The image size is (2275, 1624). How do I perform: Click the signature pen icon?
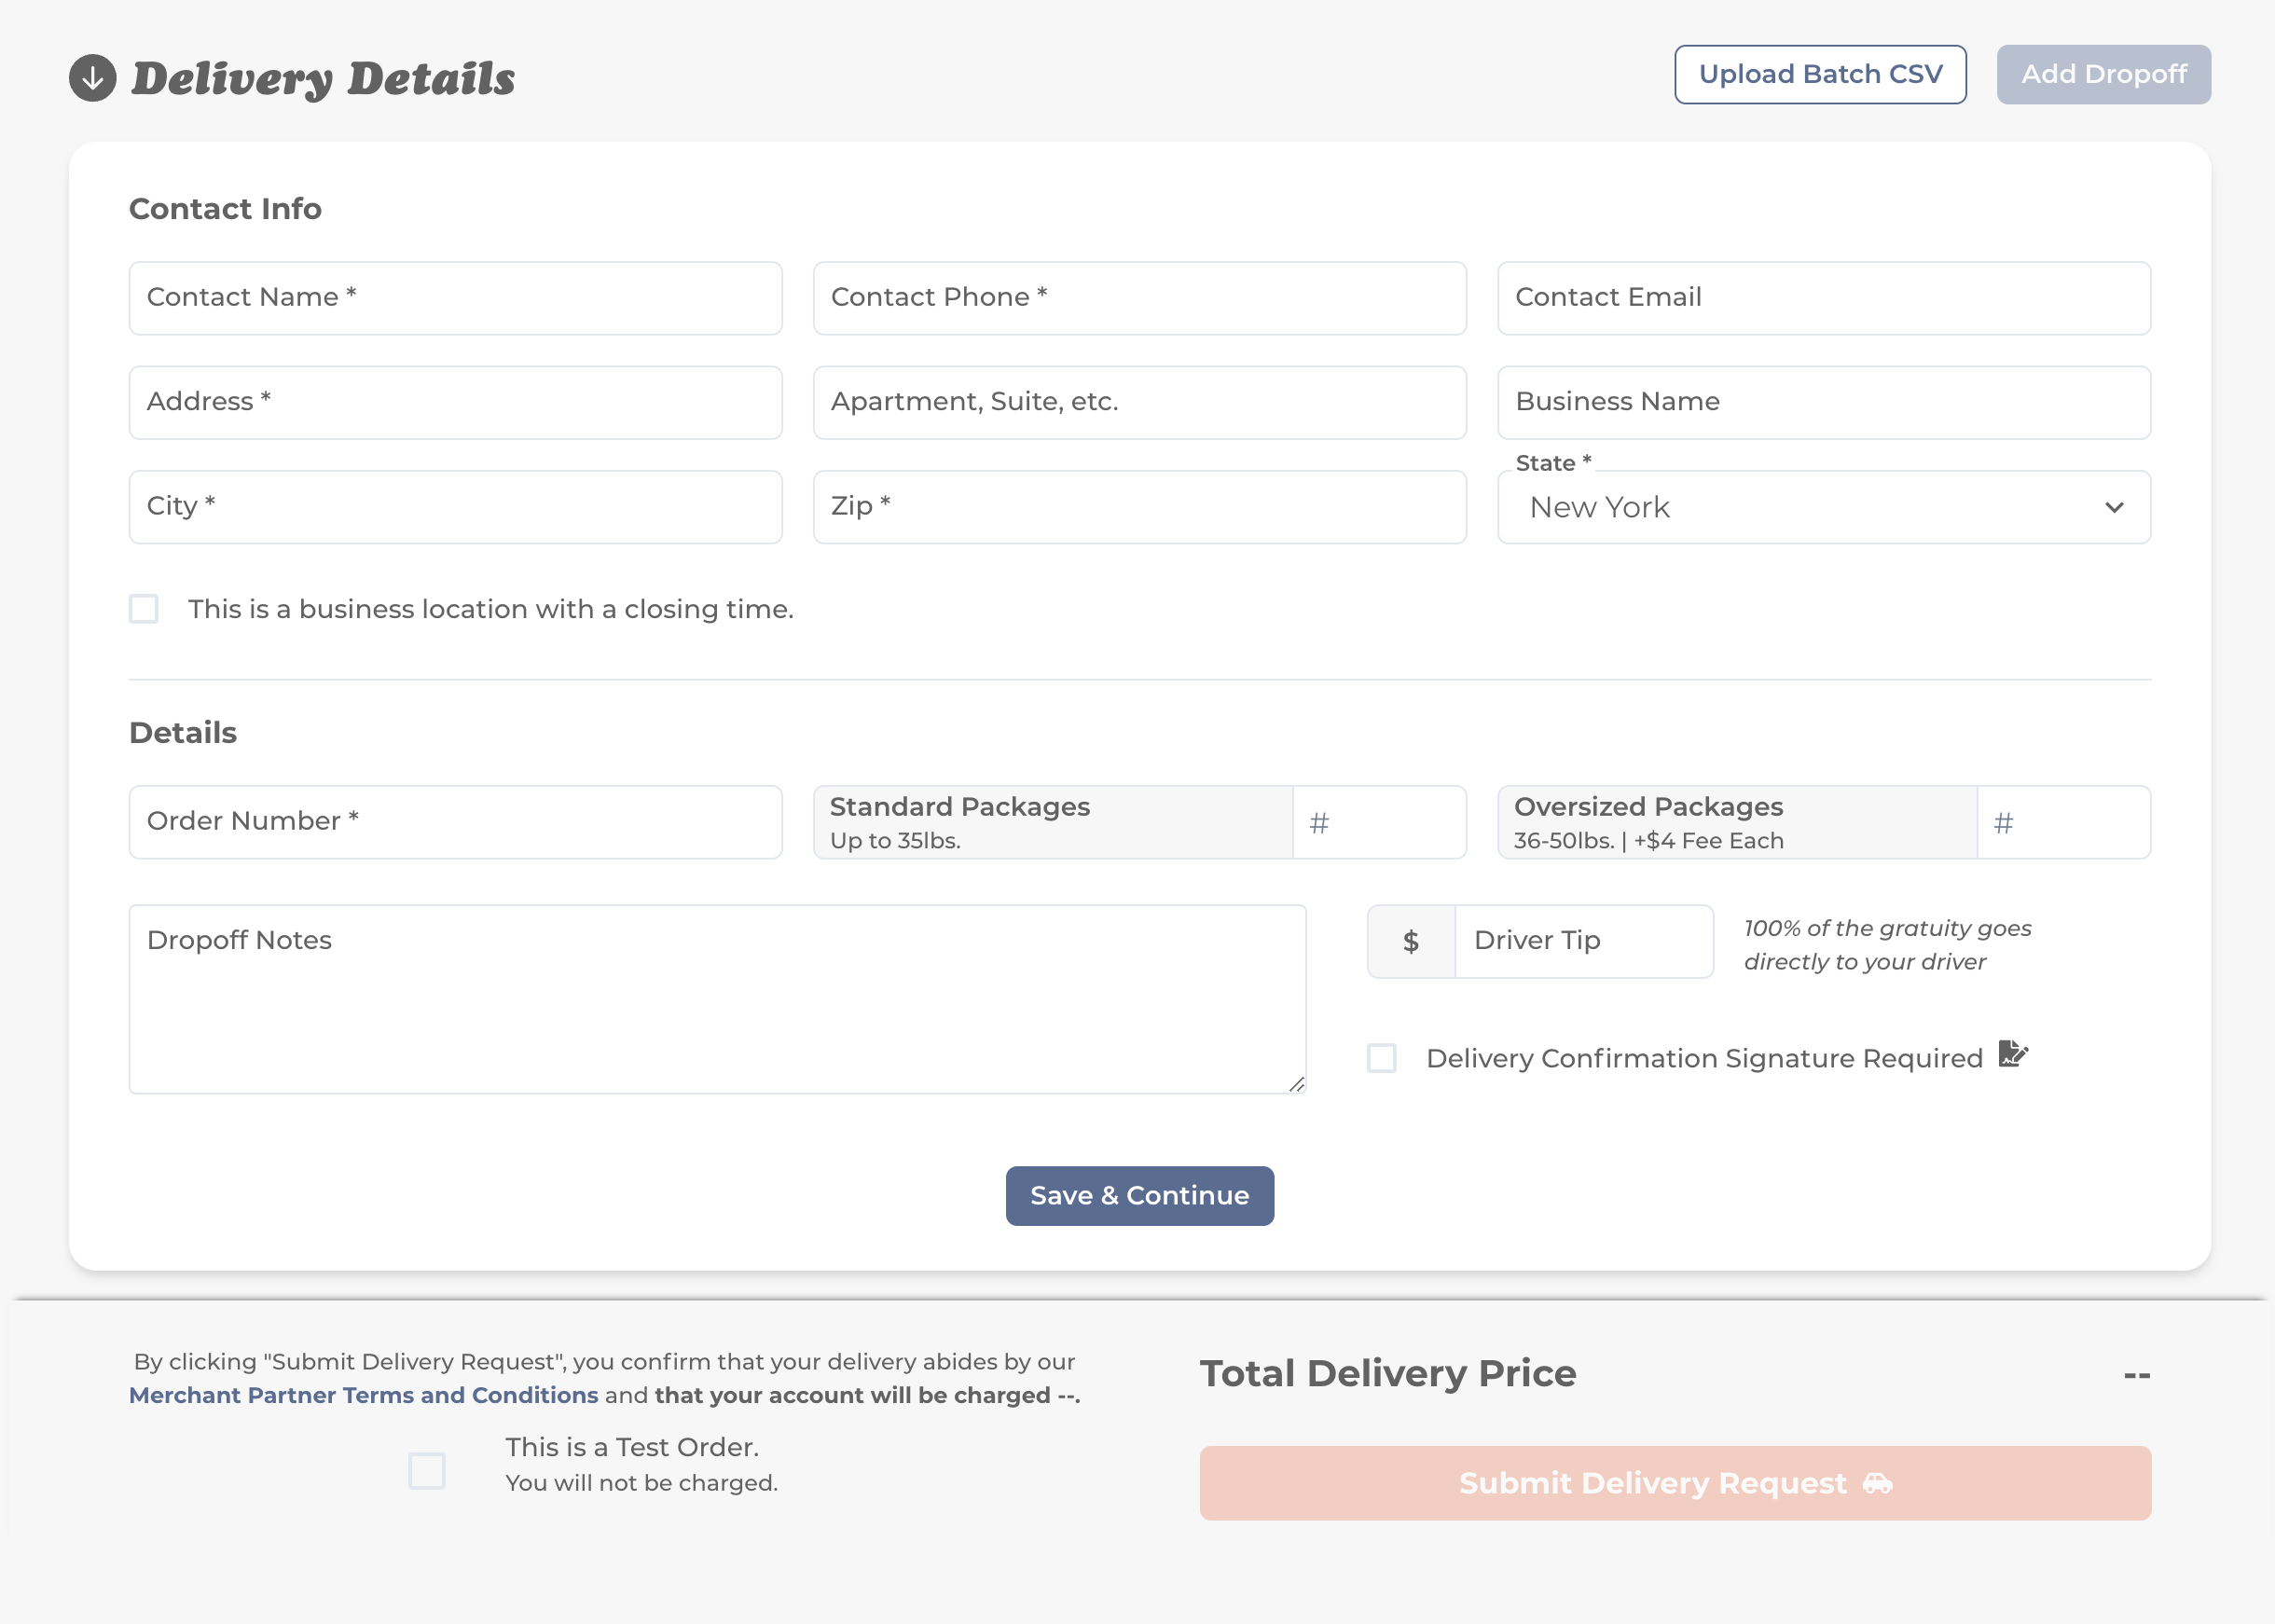pos(2013,1054)
